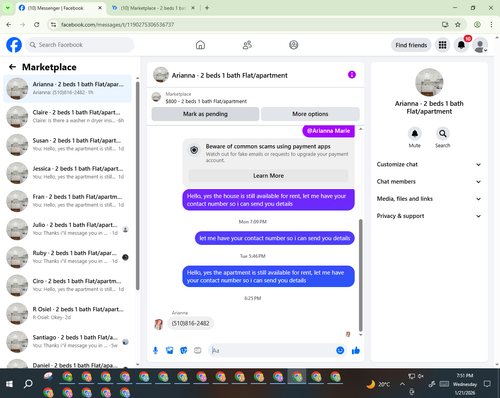The height and width of the screenshot is (398, 500).
Task: Expand Media, files and links section
Action: [x=429, y=199]
